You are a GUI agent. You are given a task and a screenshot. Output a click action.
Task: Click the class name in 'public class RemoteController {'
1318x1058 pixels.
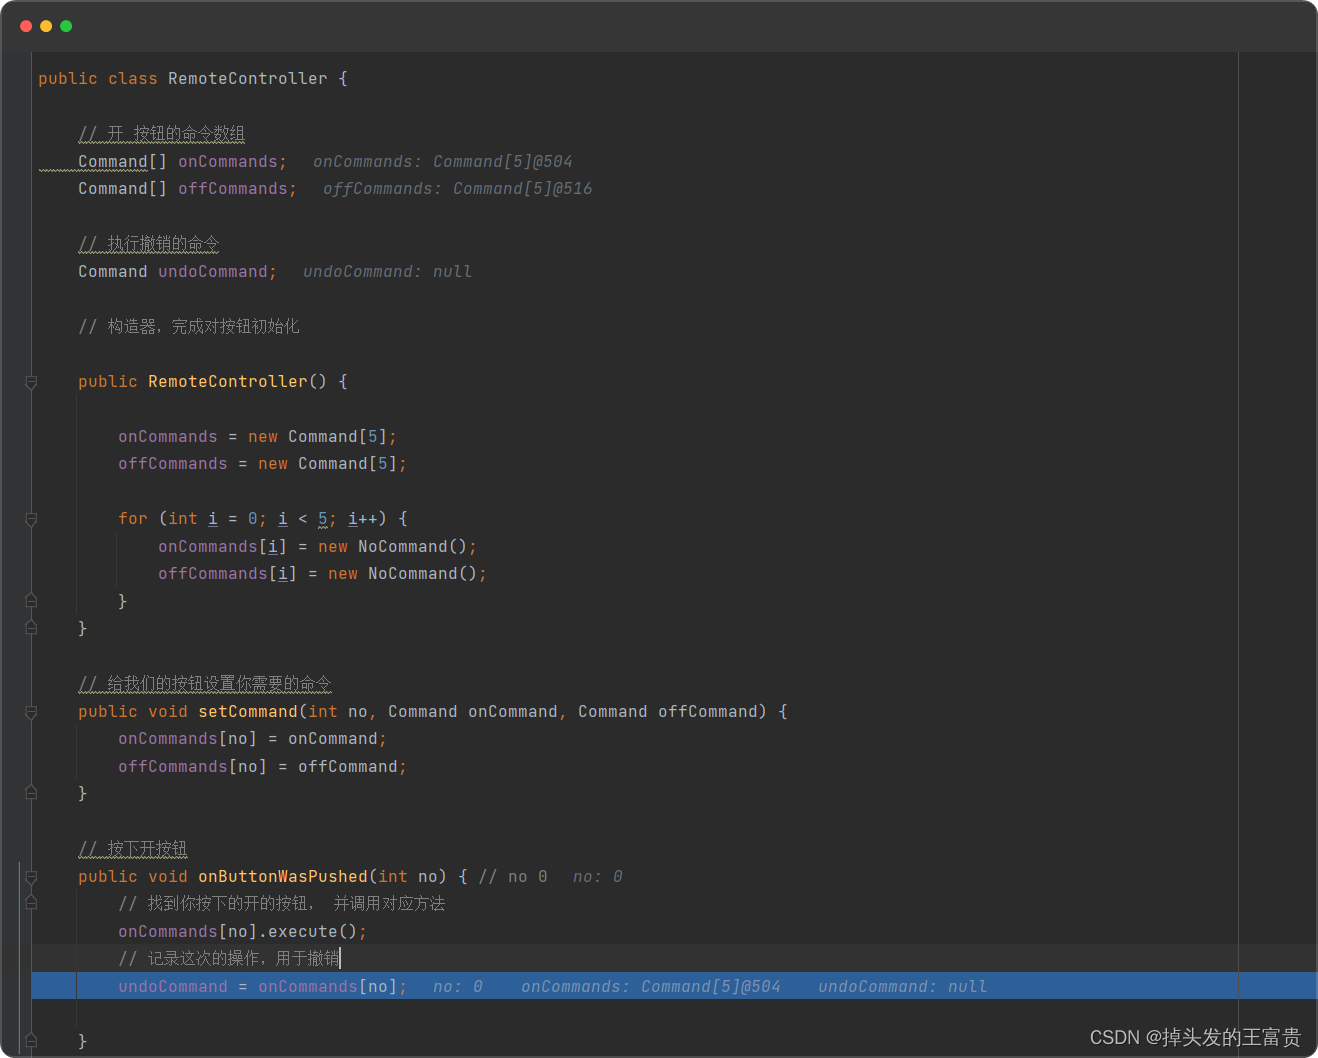point(248,78)
